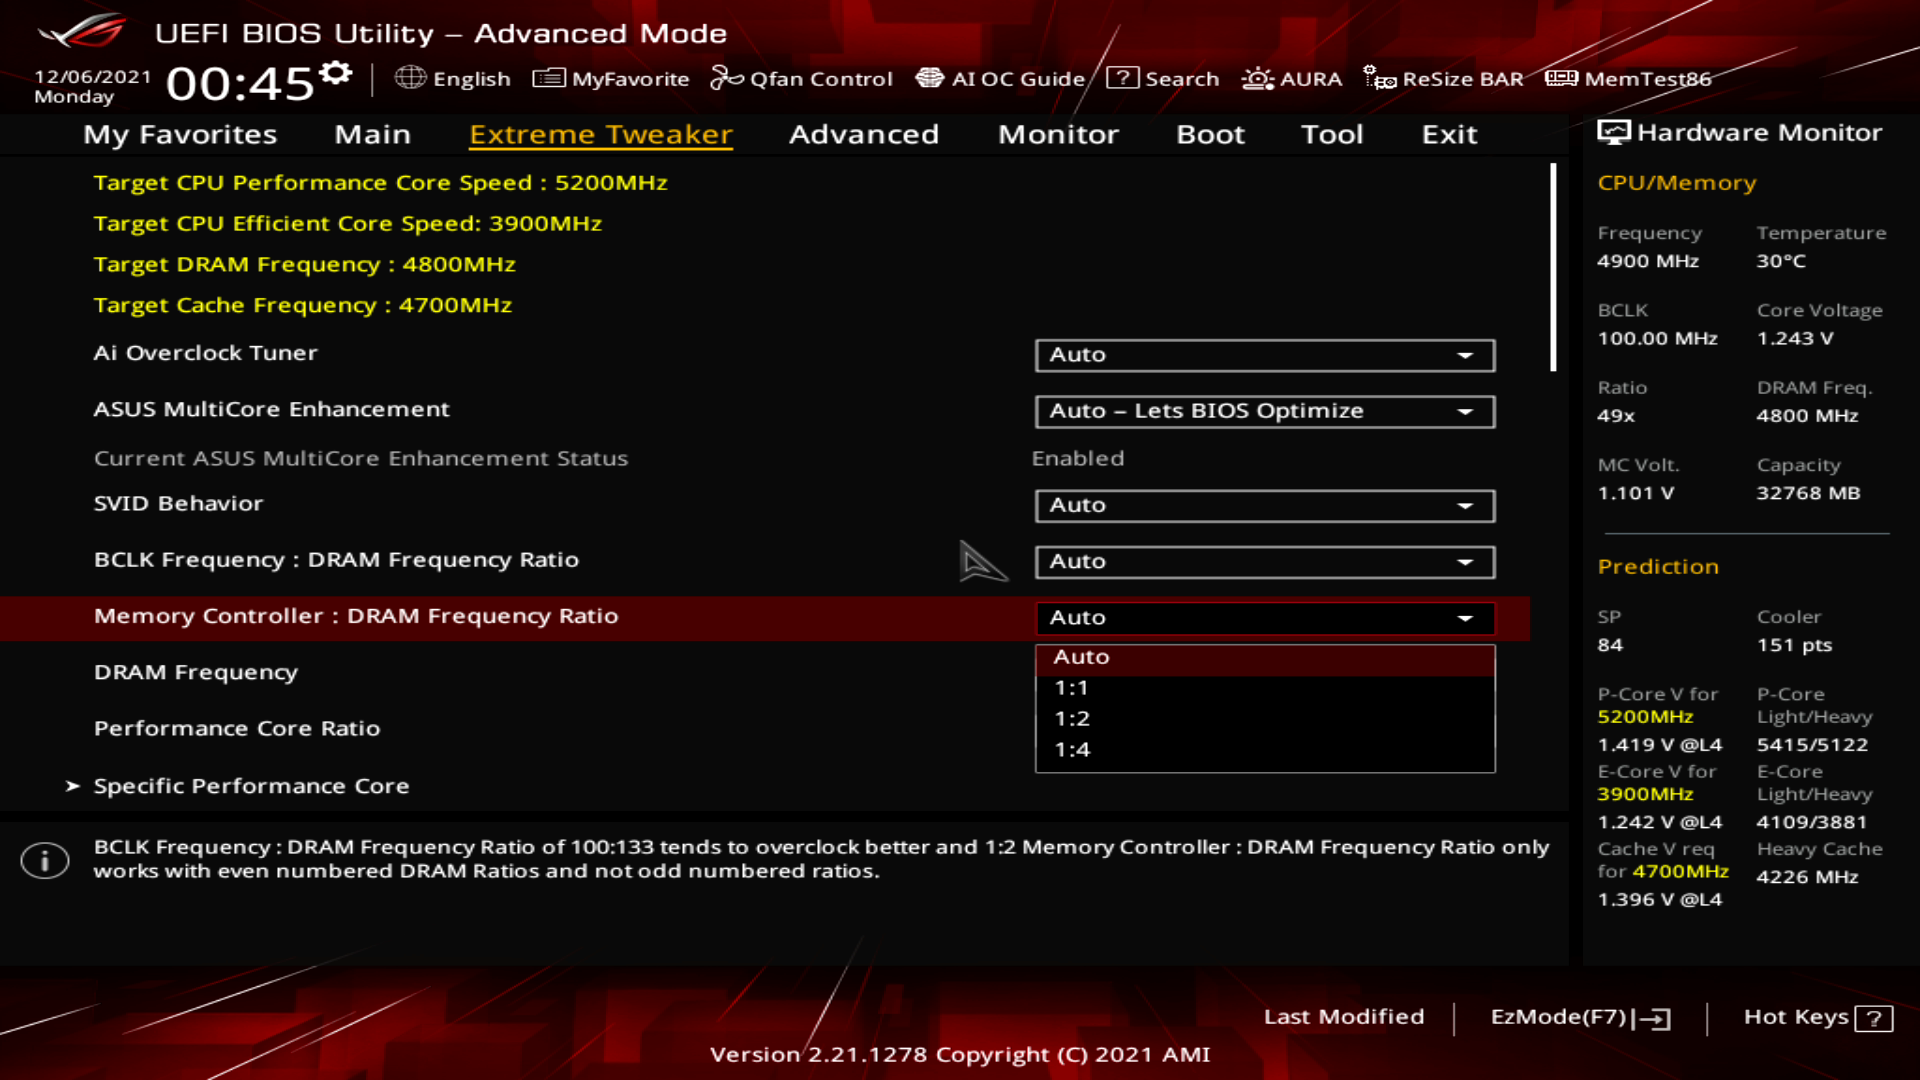Click the EzMode(F7) button
The height and width of the screenshot is (1080, 1920).
(x=1579, y=1017)
